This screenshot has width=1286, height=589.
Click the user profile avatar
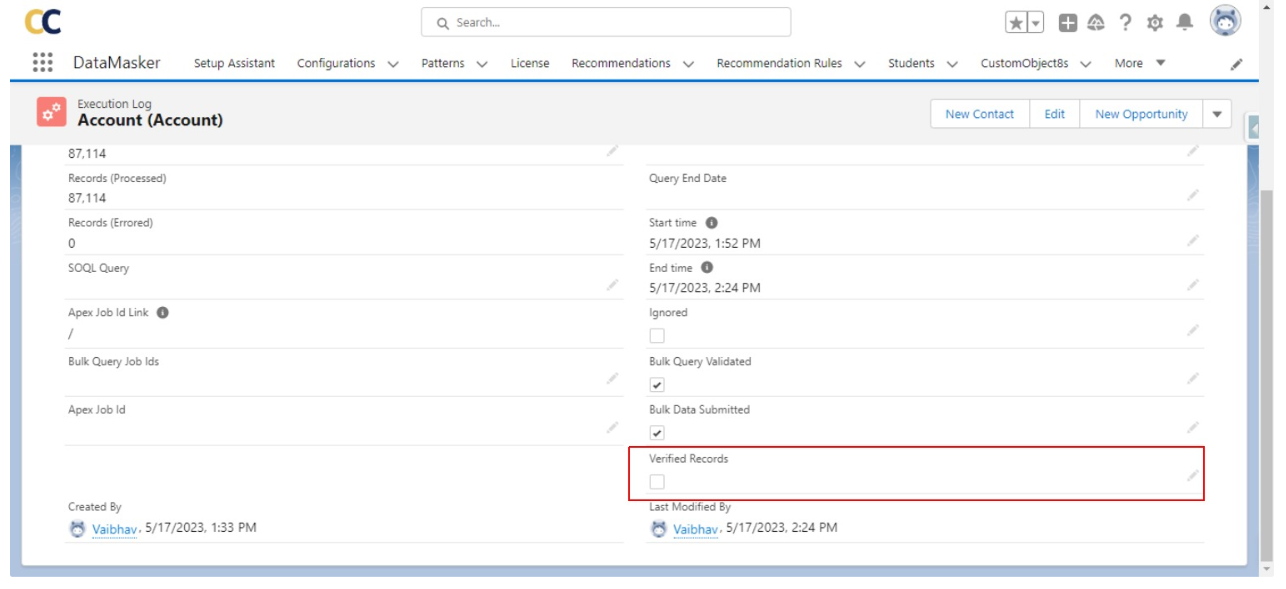(1225, 21)
